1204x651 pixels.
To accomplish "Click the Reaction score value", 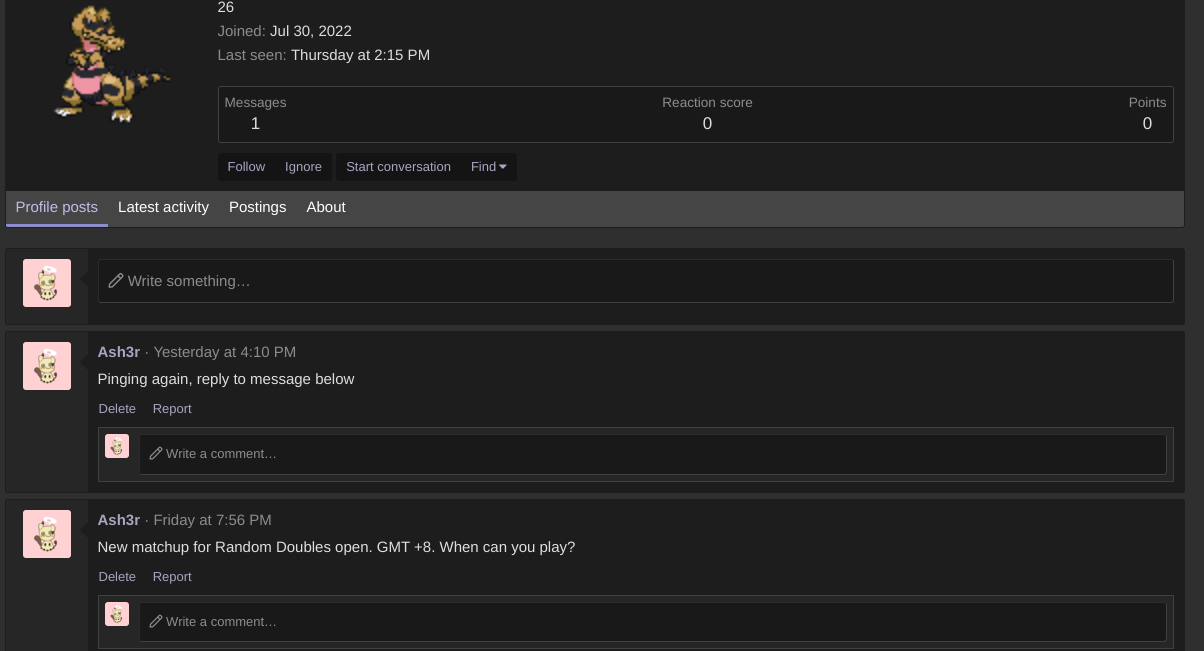I will click(x=707, y=124).
